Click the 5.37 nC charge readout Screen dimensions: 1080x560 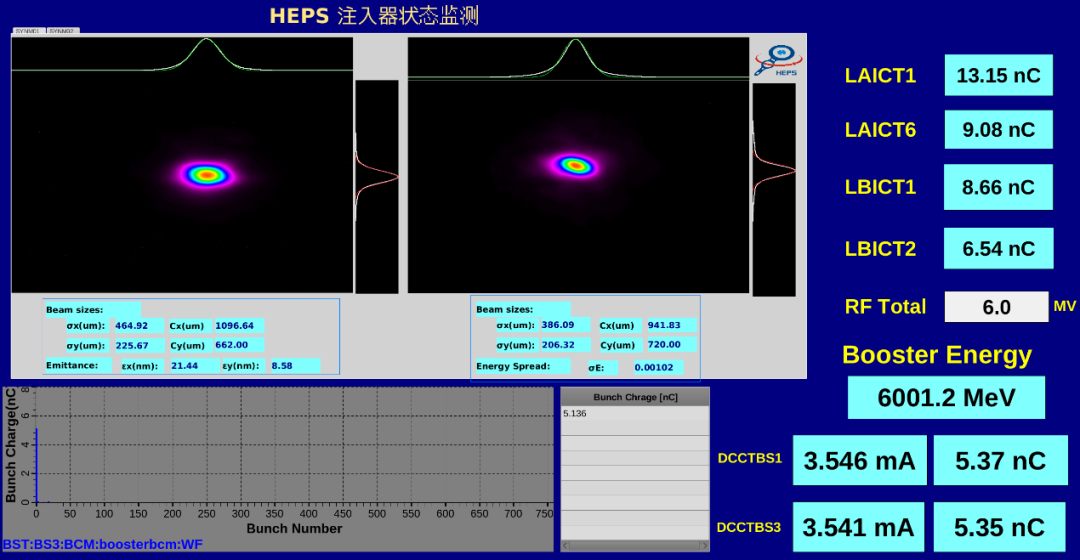tap(1000, 460)
